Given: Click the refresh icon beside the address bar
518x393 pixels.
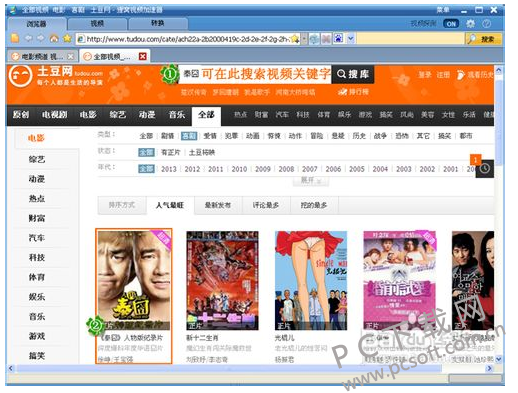Looking at the screenshot, I should pyautogui.click(x=314, y=39).
